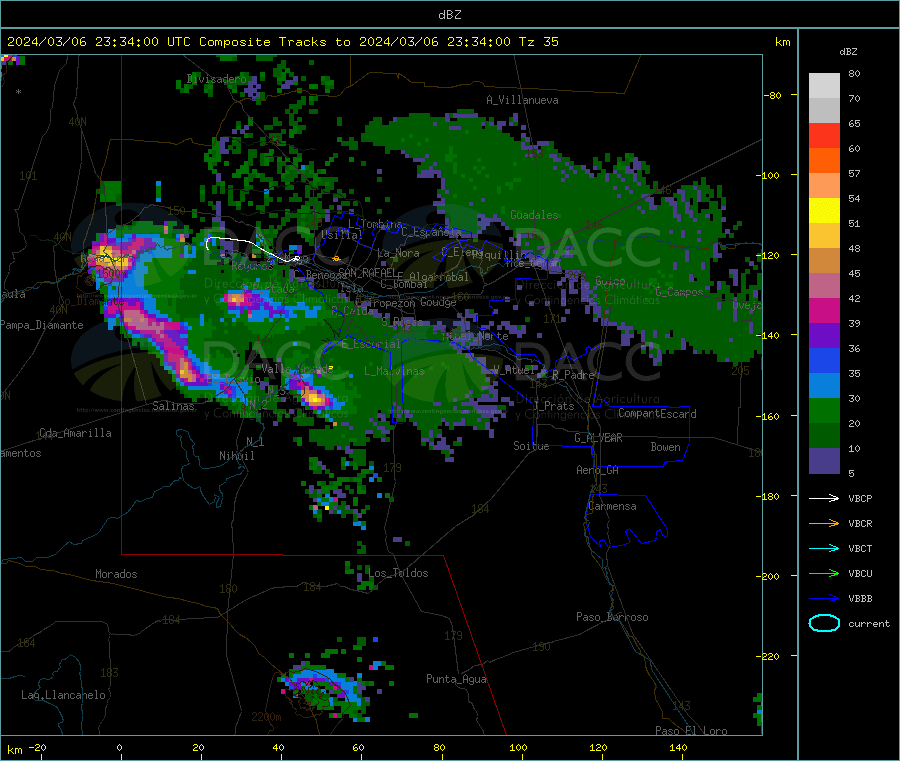Select the yellow 51-54 dBZ swatch
900x761 pixels.
pos(824,211)
